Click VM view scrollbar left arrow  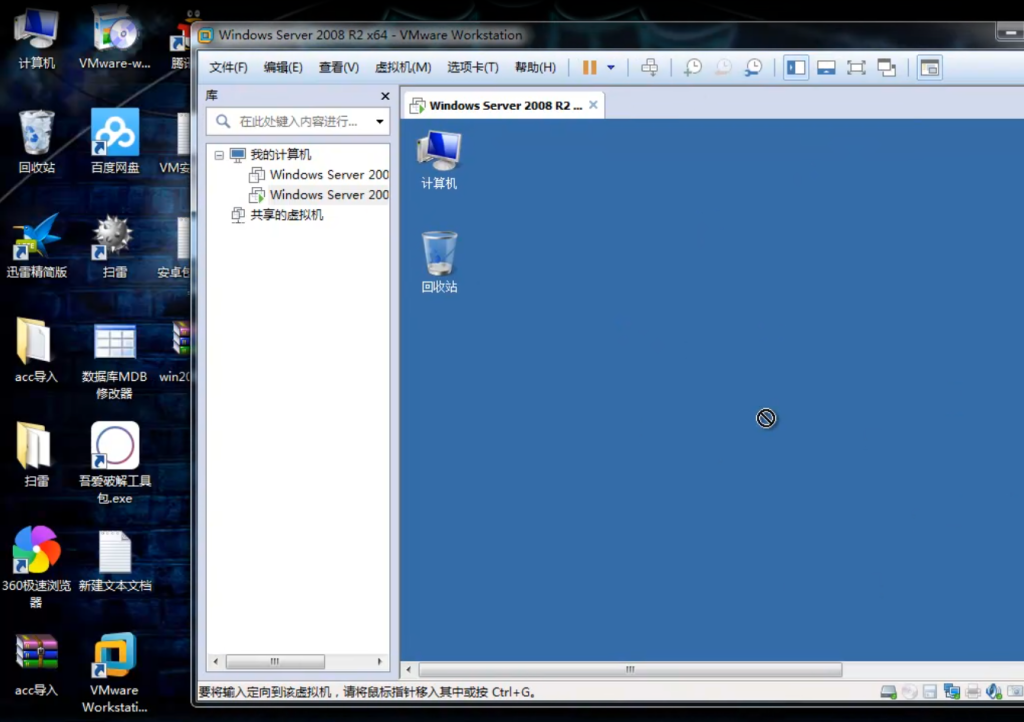point(409,669)
